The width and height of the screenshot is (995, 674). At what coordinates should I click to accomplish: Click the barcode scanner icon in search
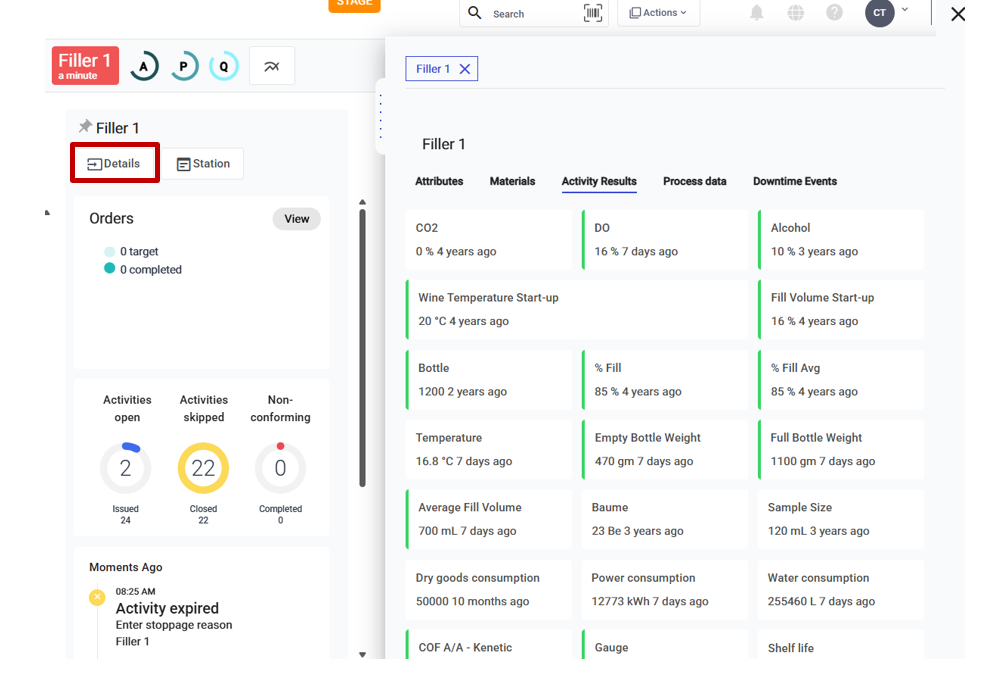point(593,13)
